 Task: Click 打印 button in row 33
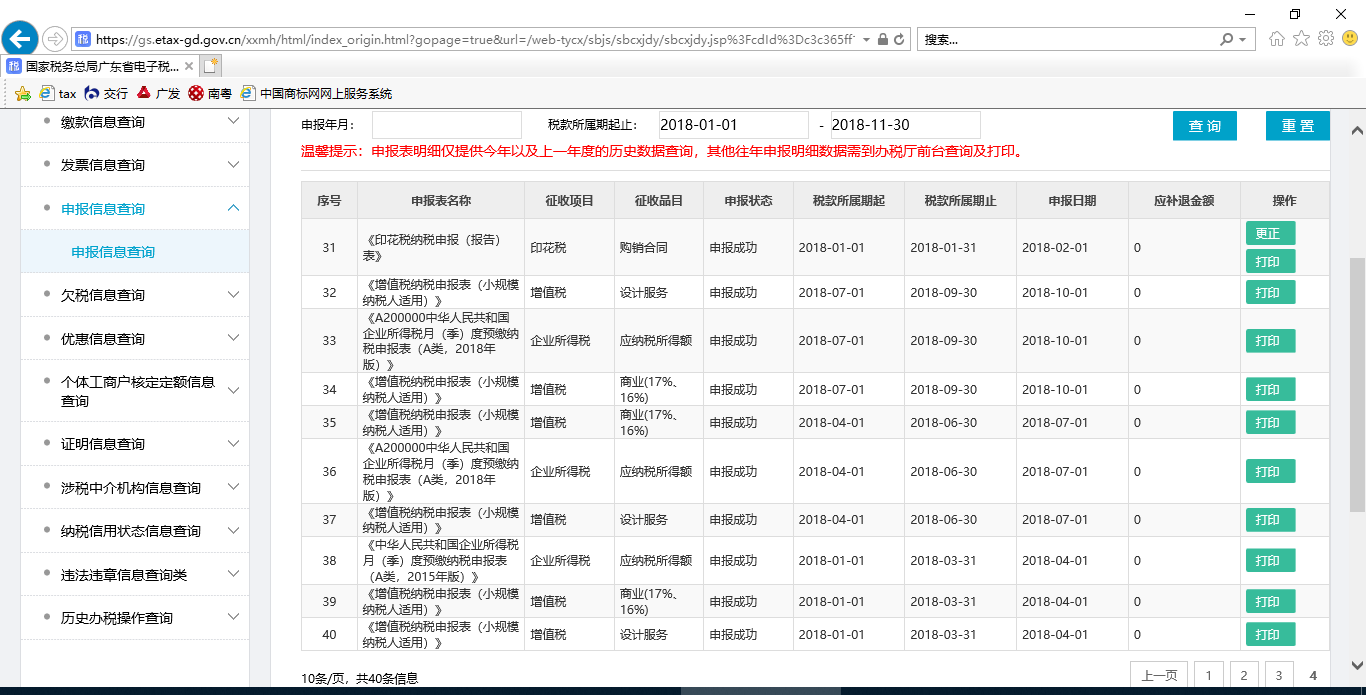pos(1270,341)
